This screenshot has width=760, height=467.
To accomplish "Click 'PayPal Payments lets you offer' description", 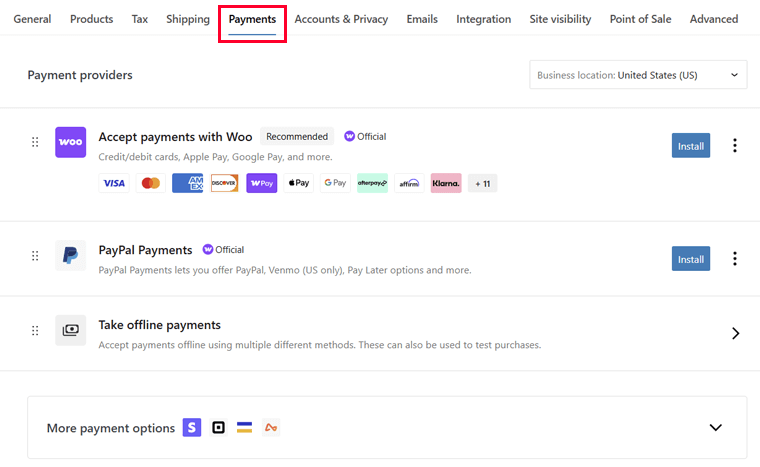I will click(285, 270).
